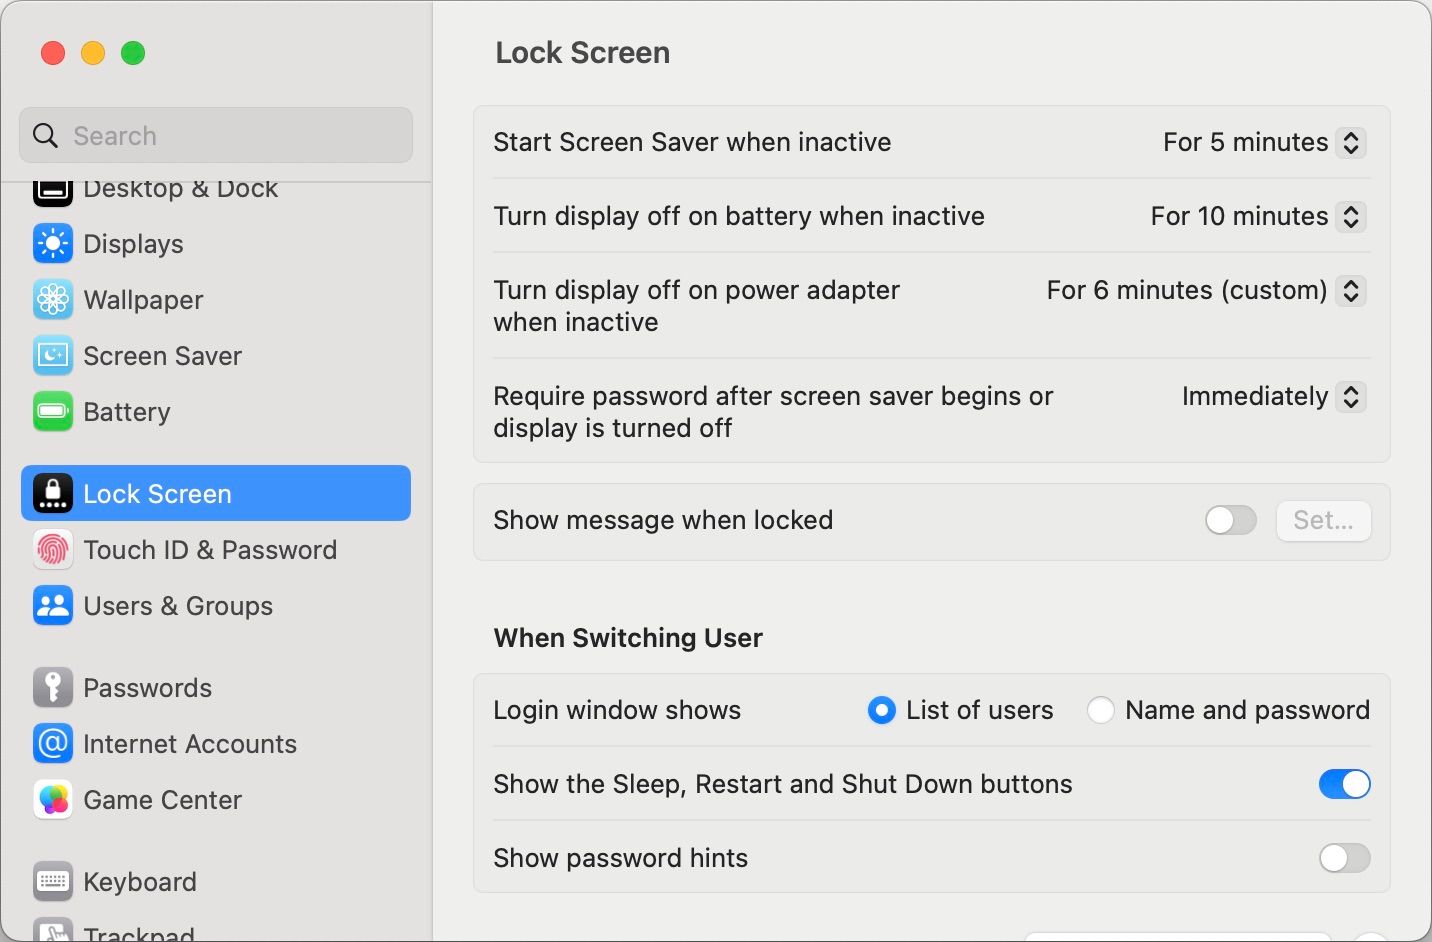Open Start Screen Saver when inactive dropdown

click(1351, 142)
